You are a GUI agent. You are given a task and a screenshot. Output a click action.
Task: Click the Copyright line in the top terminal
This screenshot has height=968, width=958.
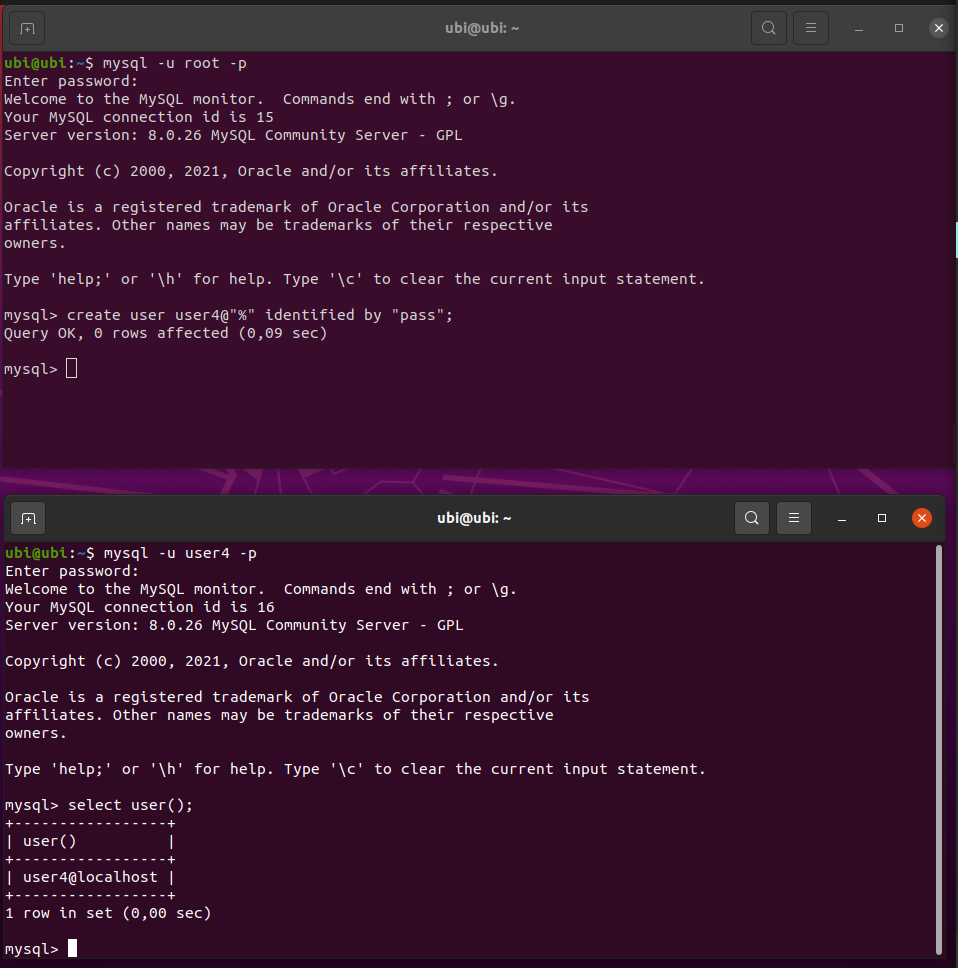point(251,172)
